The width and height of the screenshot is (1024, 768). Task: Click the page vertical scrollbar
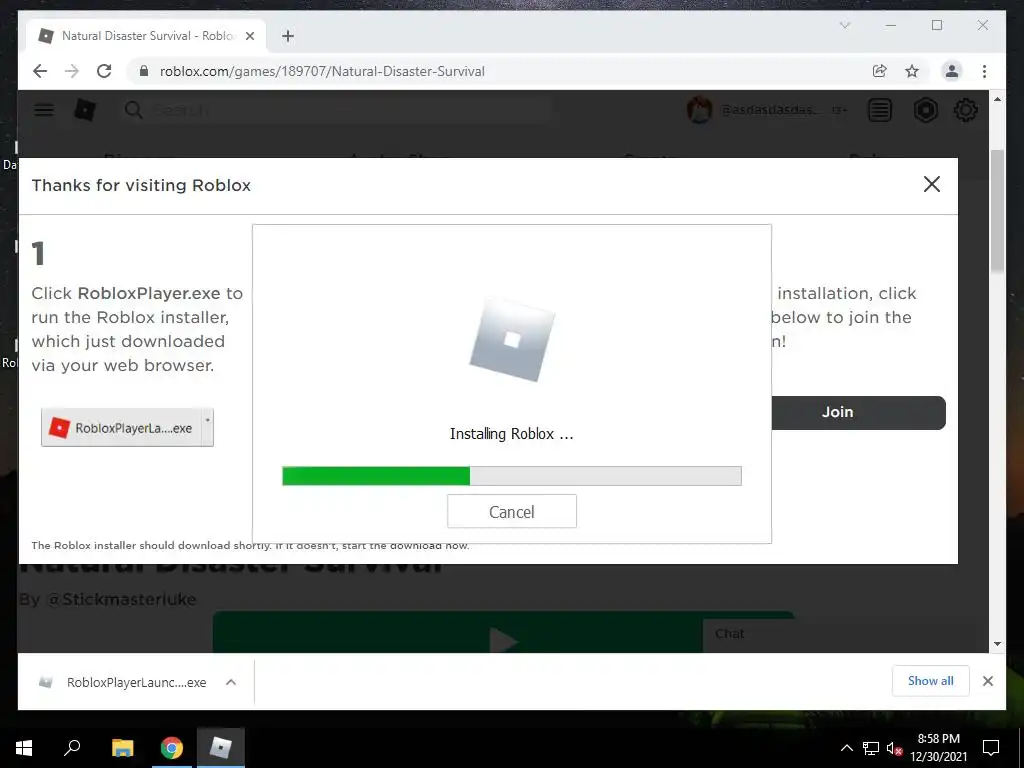pos(997,212)
